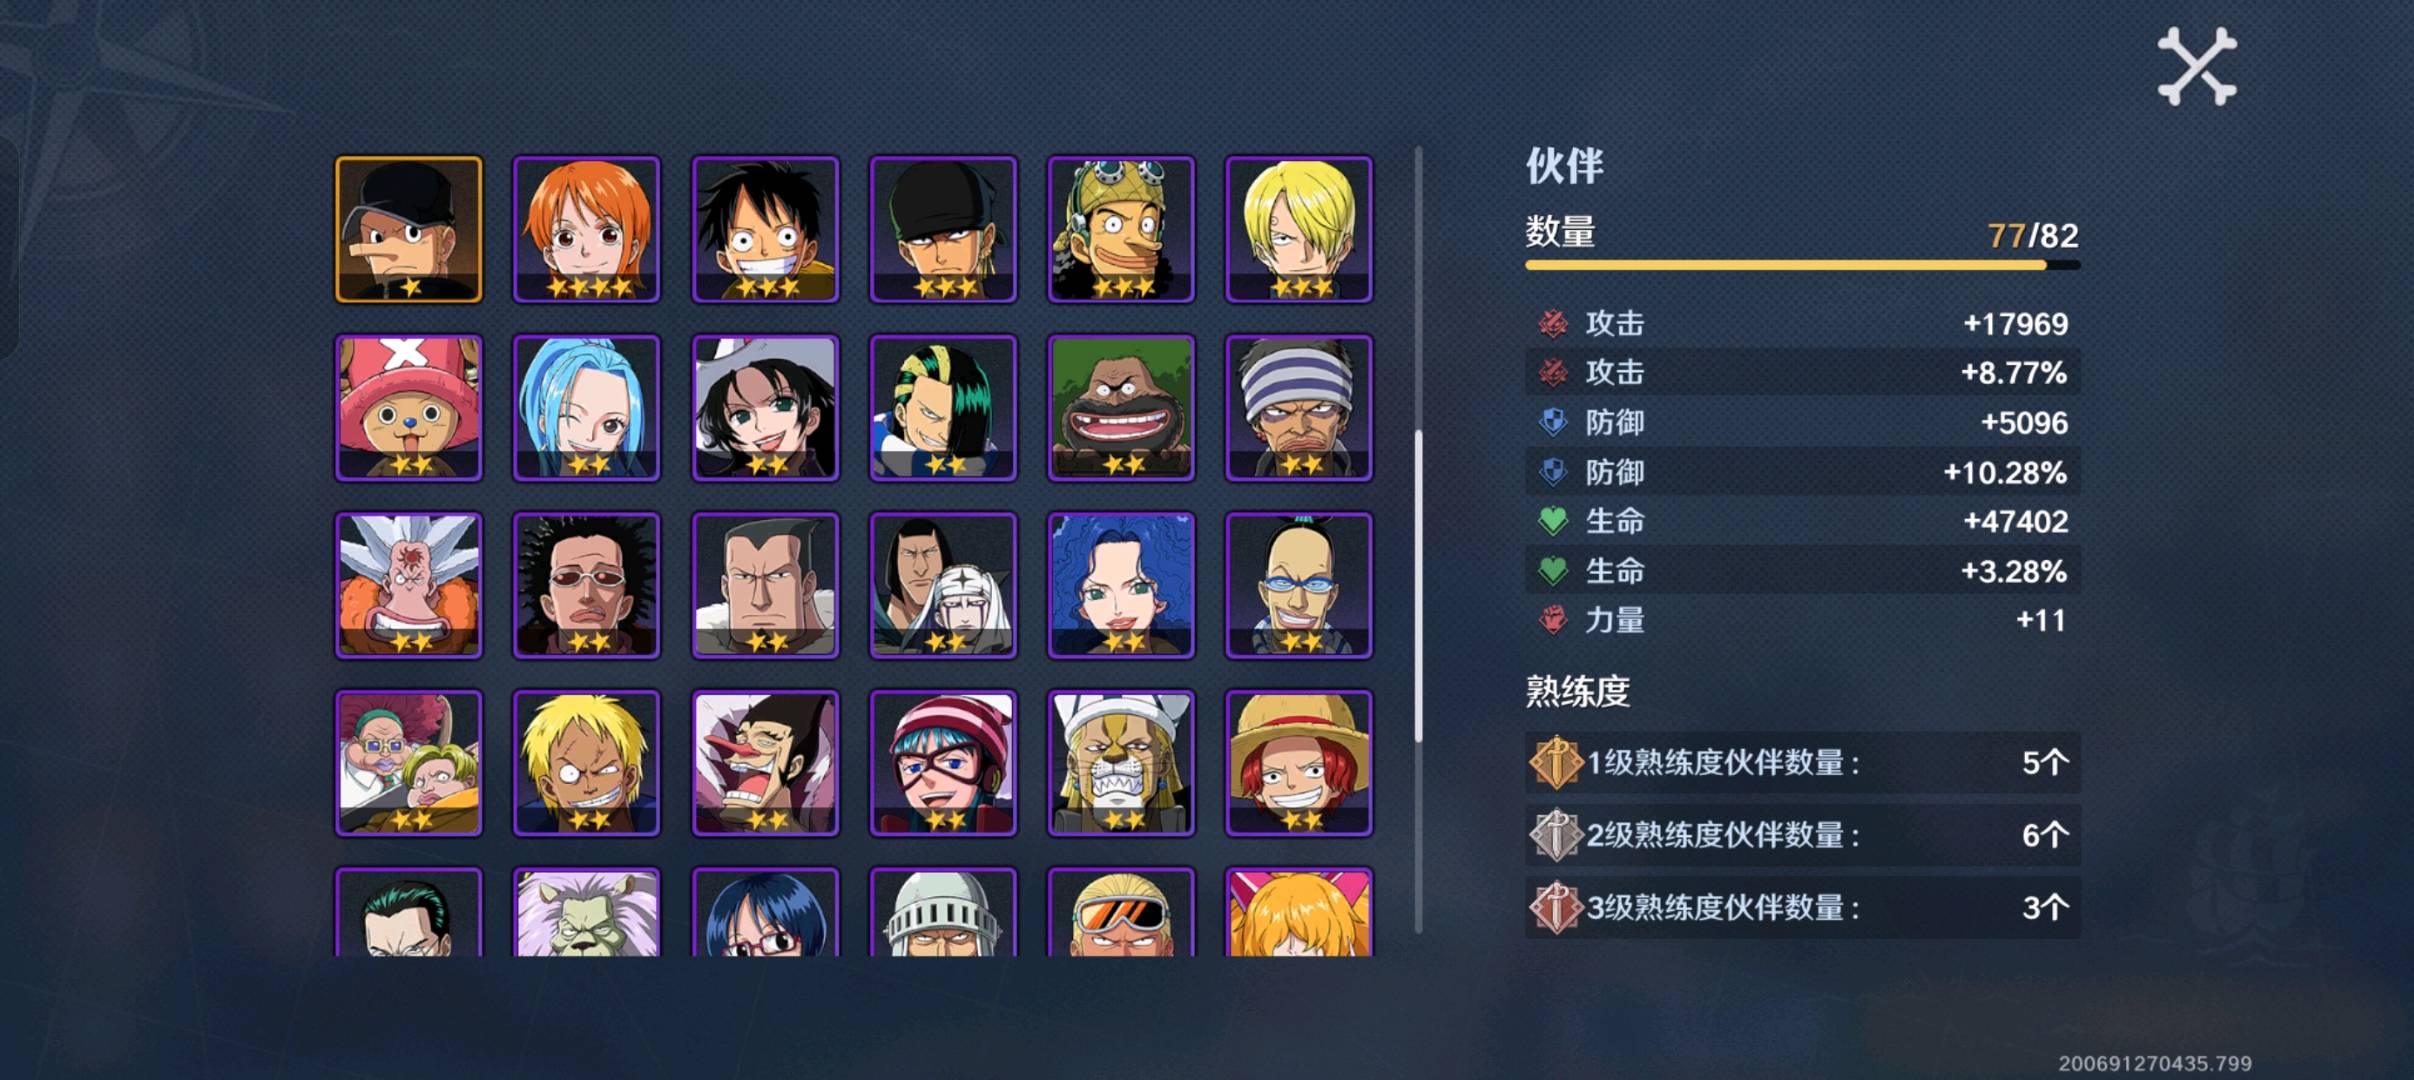The image size is (2414, 1080).
Task: Click the level 3 proficiency red badge icon
Action: [x=1555, y=907]
